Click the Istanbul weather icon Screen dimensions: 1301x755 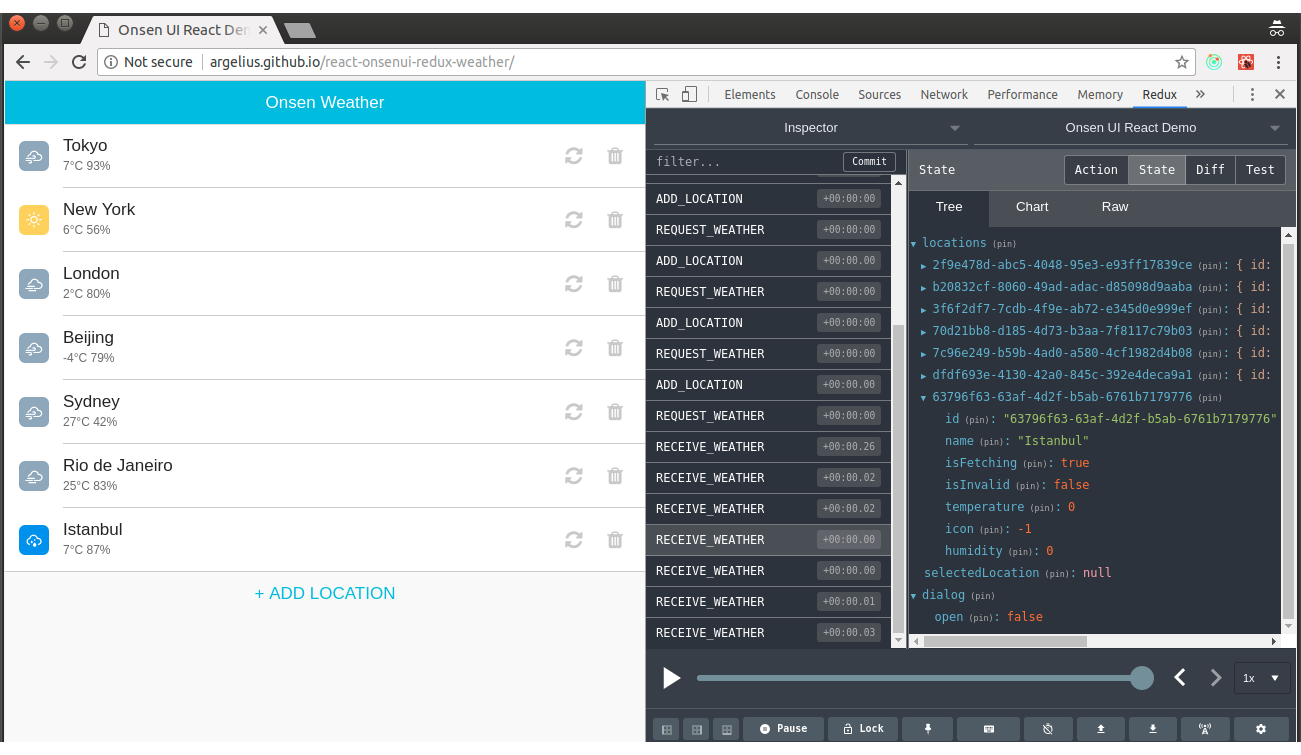point(34,540)
